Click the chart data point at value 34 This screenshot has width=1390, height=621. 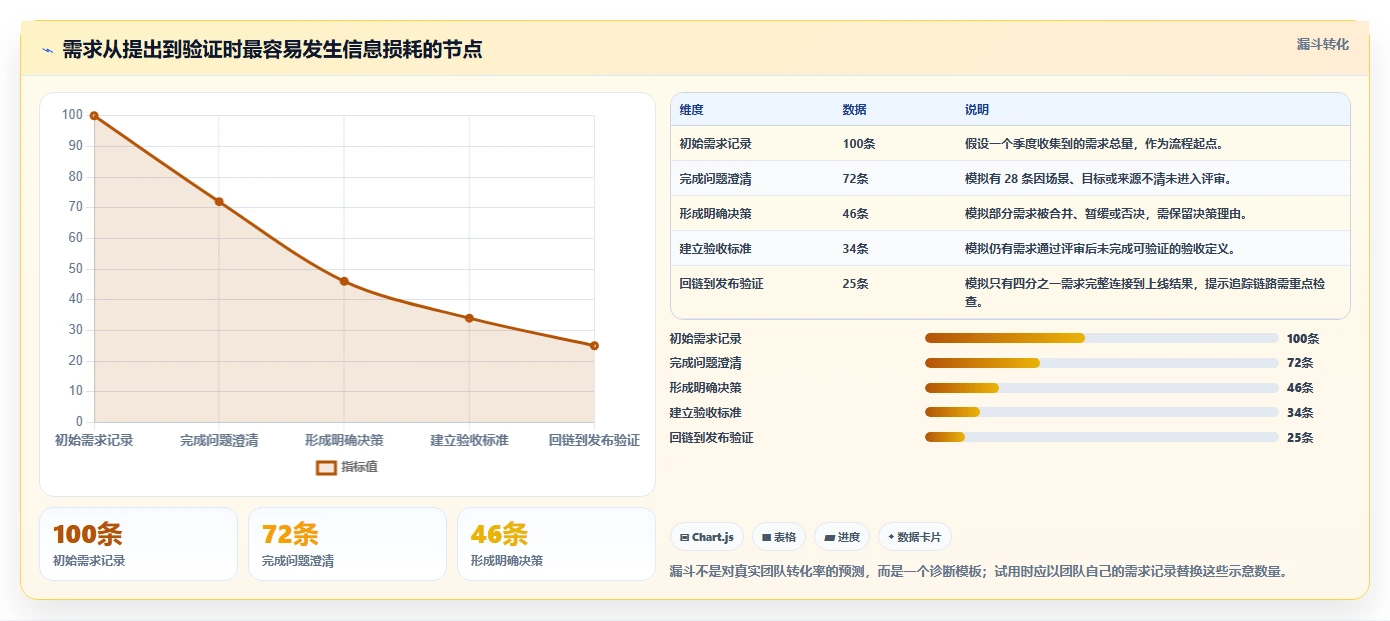(x=469, y=318)
